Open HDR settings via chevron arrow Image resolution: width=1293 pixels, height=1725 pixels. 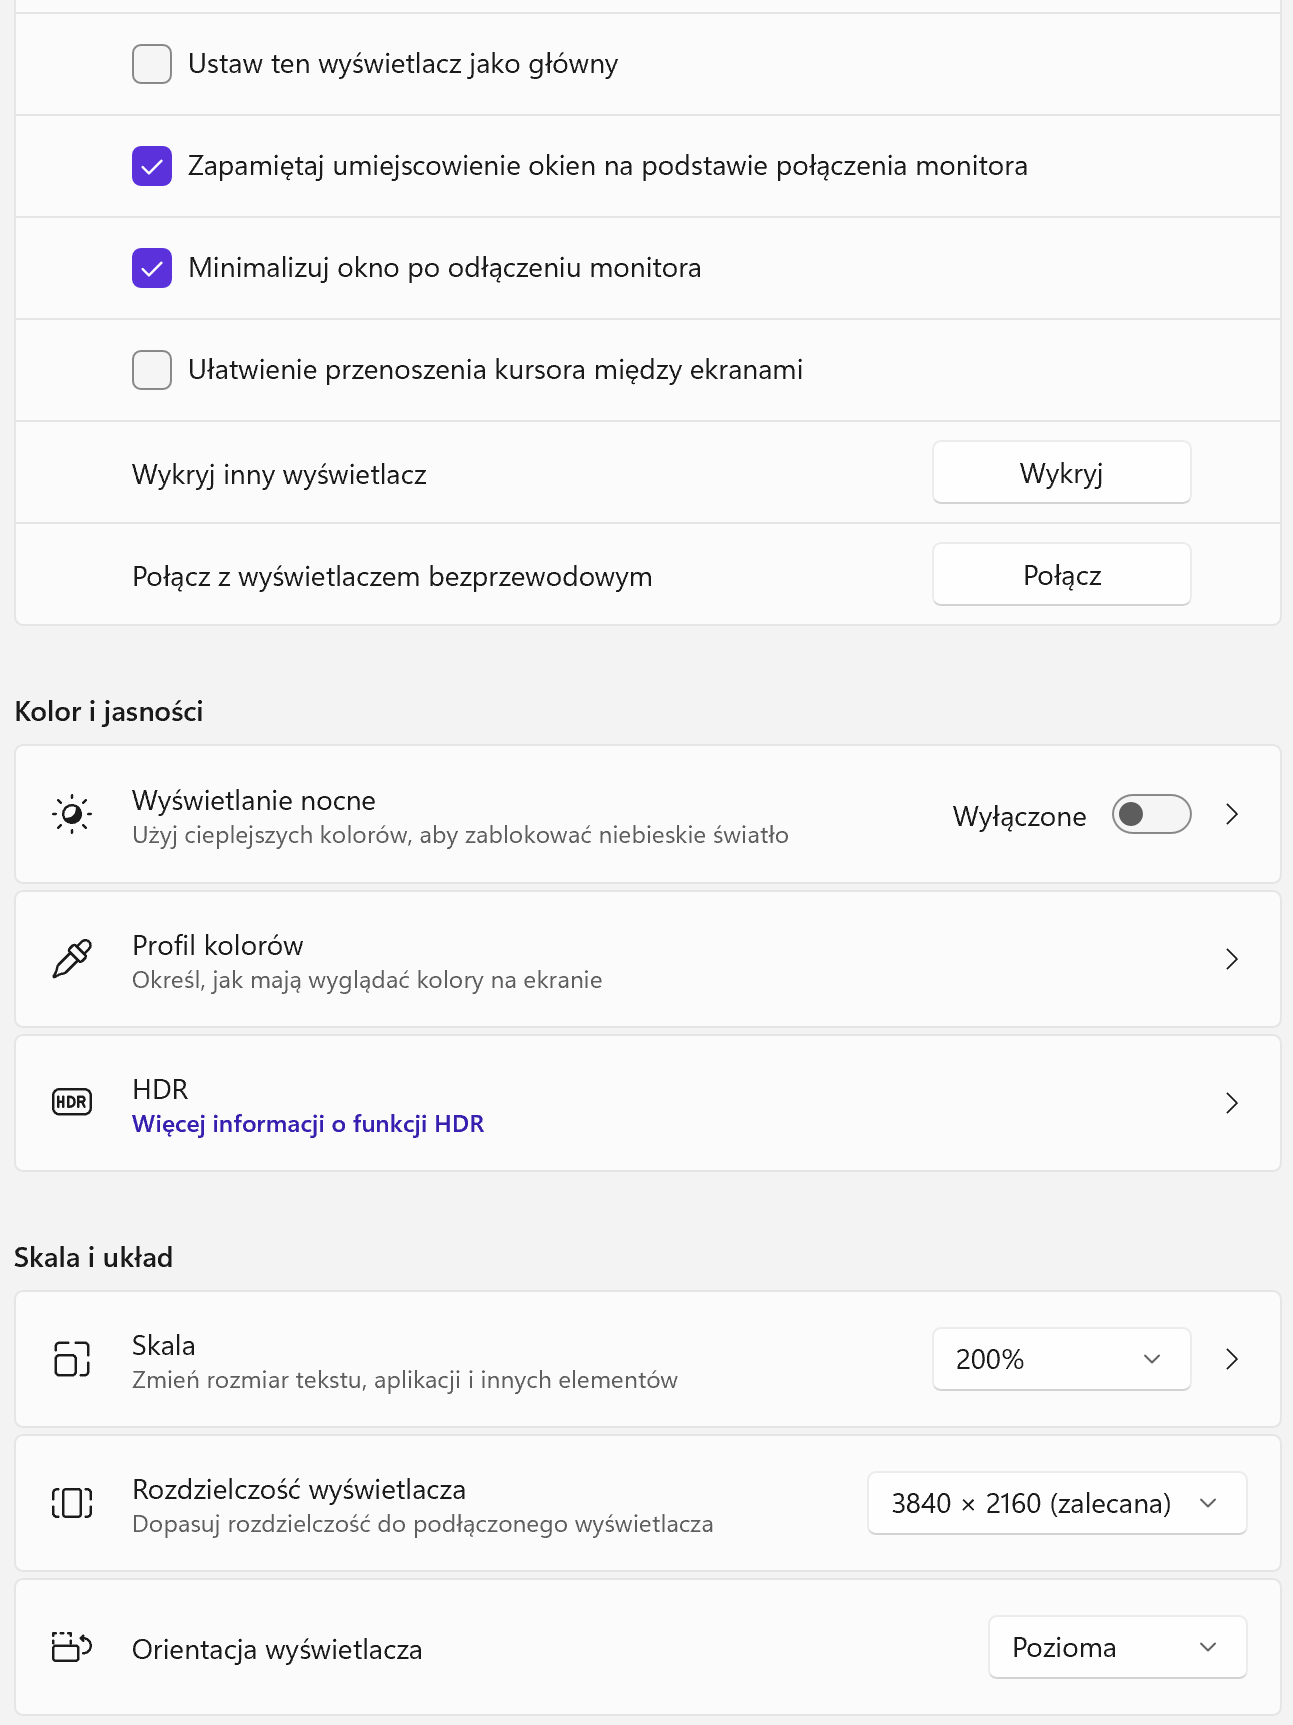pos(1232,1103)
